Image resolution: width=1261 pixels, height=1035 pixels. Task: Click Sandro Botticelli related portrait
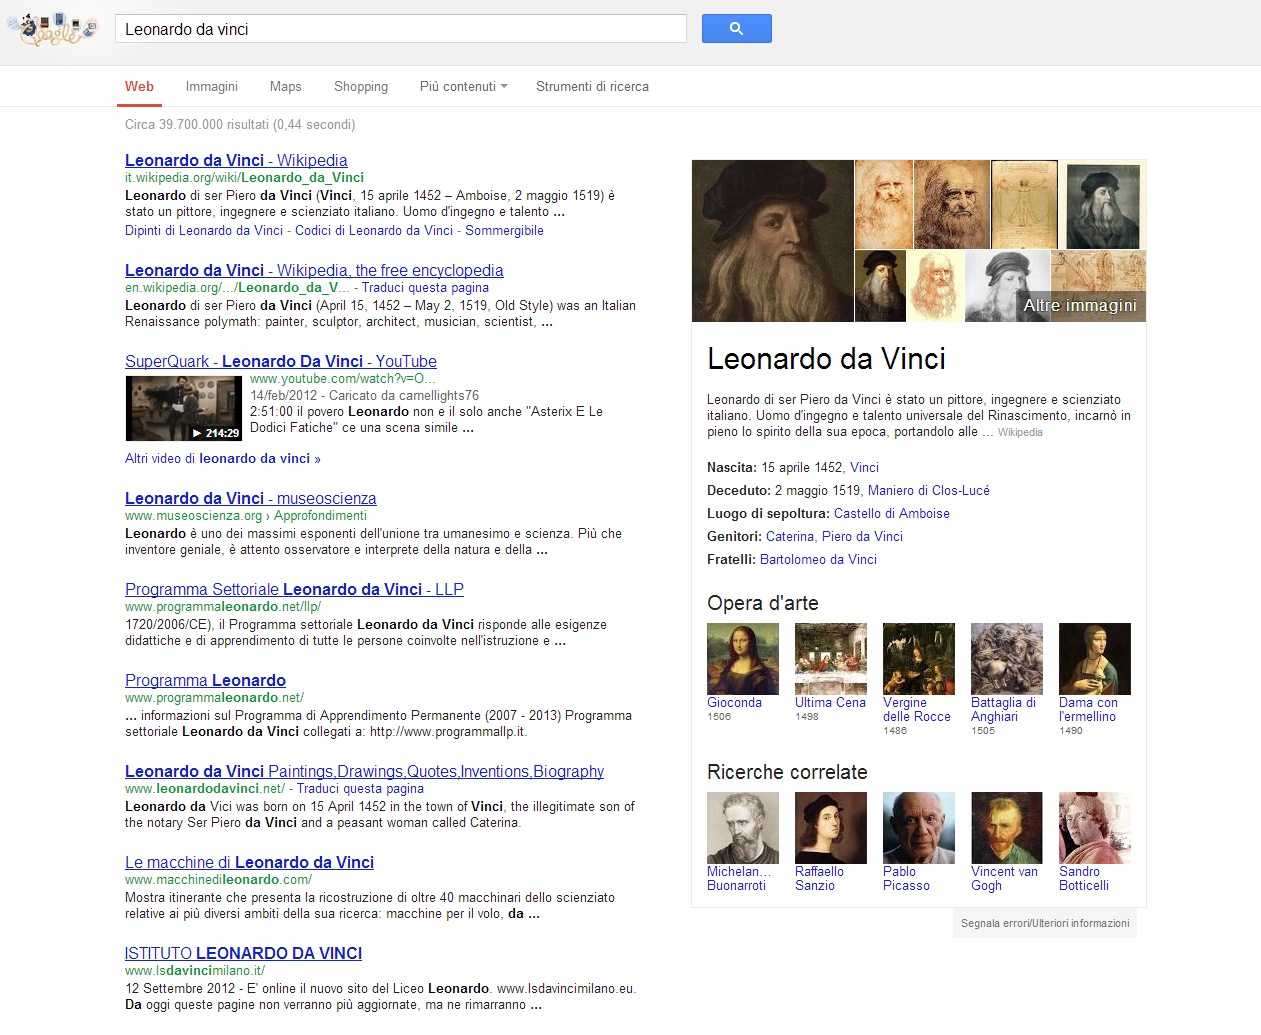point(1095,828)
